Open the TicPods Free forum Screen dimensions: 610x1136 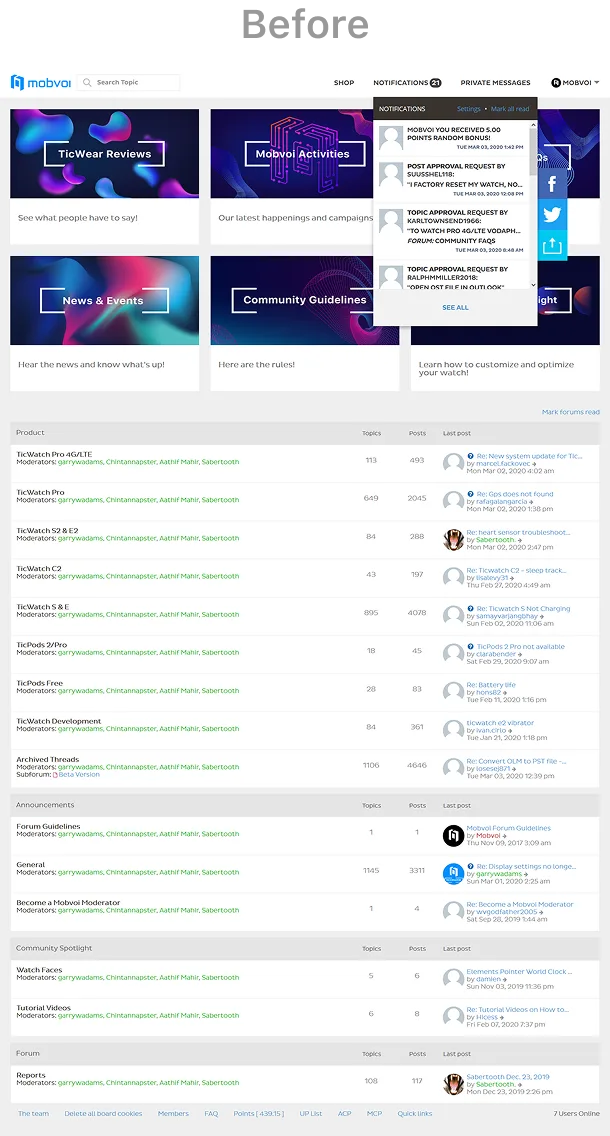tap(40, 683)
